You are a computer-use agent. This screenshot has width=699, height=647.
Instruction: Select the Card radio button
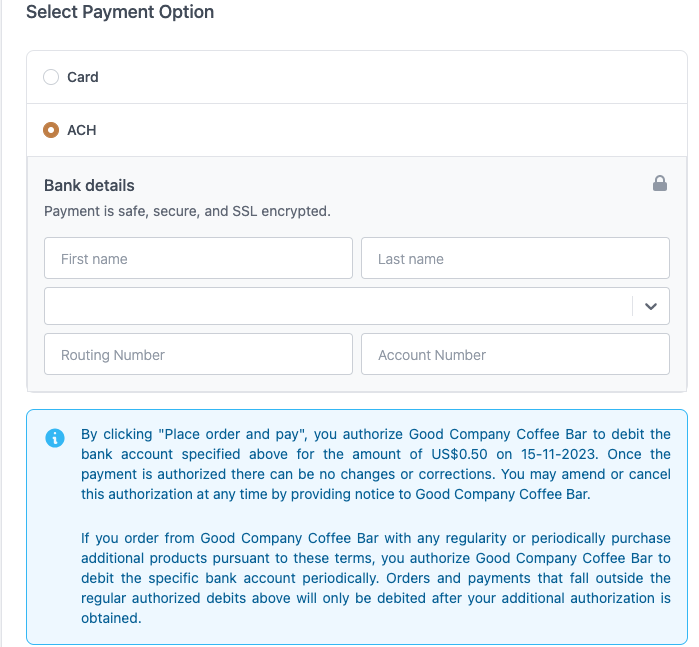(x=51, y=77)
